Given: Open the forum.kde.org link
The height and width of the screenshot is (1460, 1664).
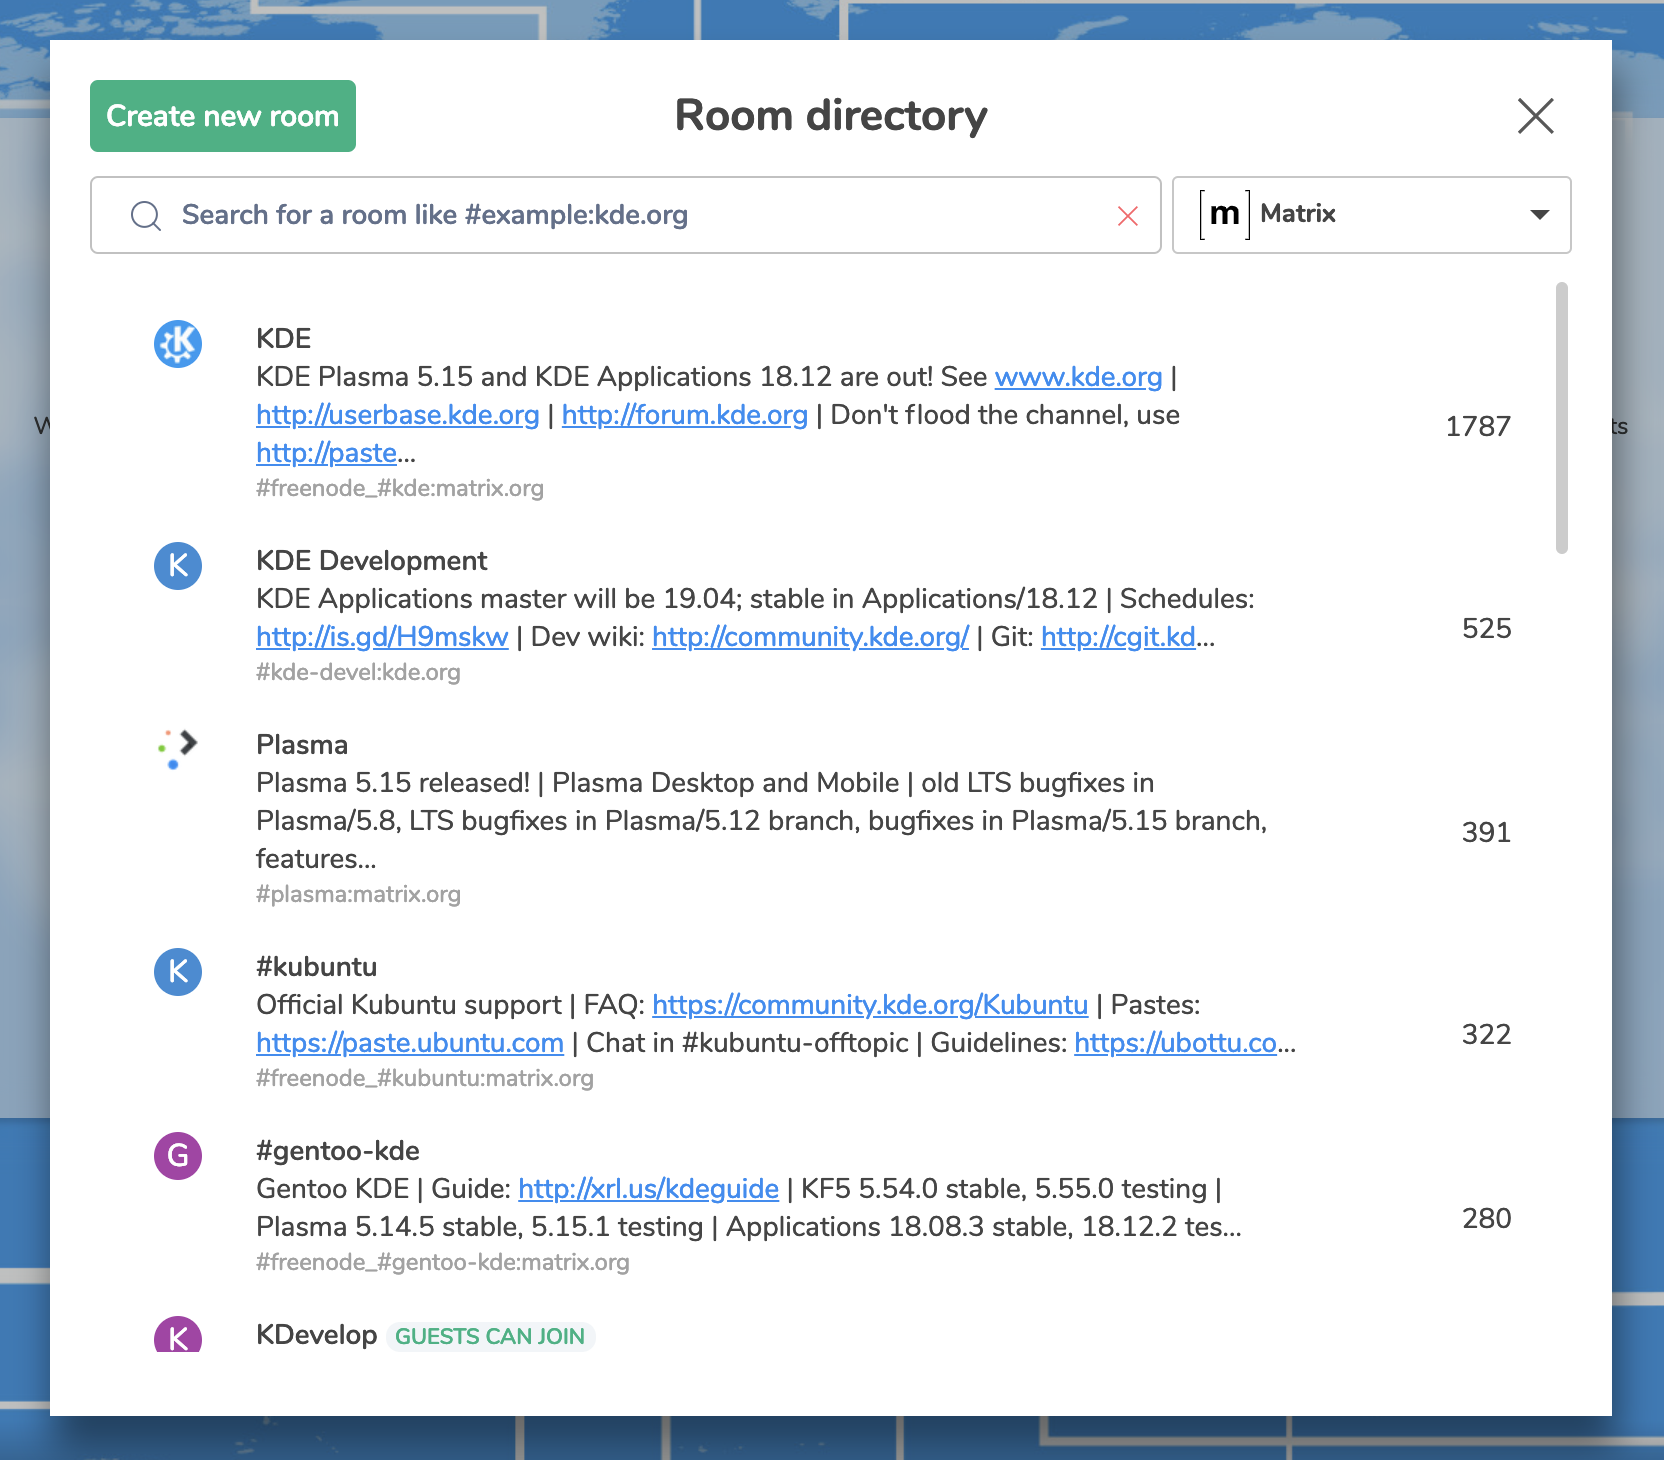Looking at the screenshot, I should click(x=684, y=415).
